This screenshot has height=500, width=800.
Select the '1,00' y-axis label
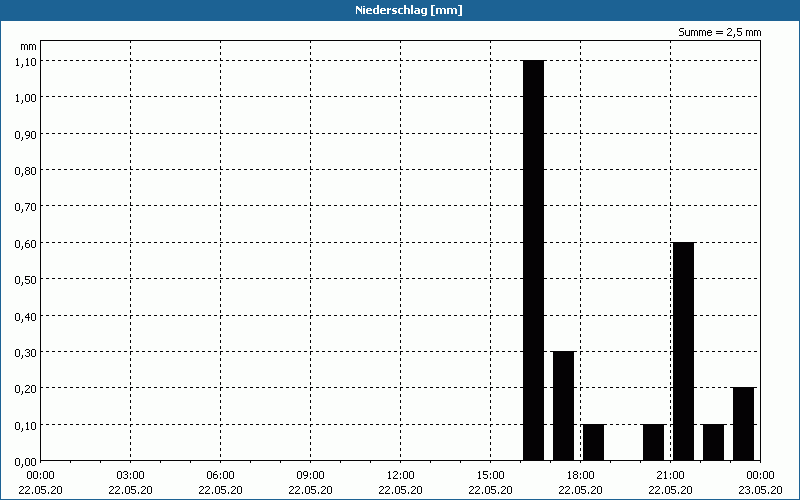(x=26, y=97)
